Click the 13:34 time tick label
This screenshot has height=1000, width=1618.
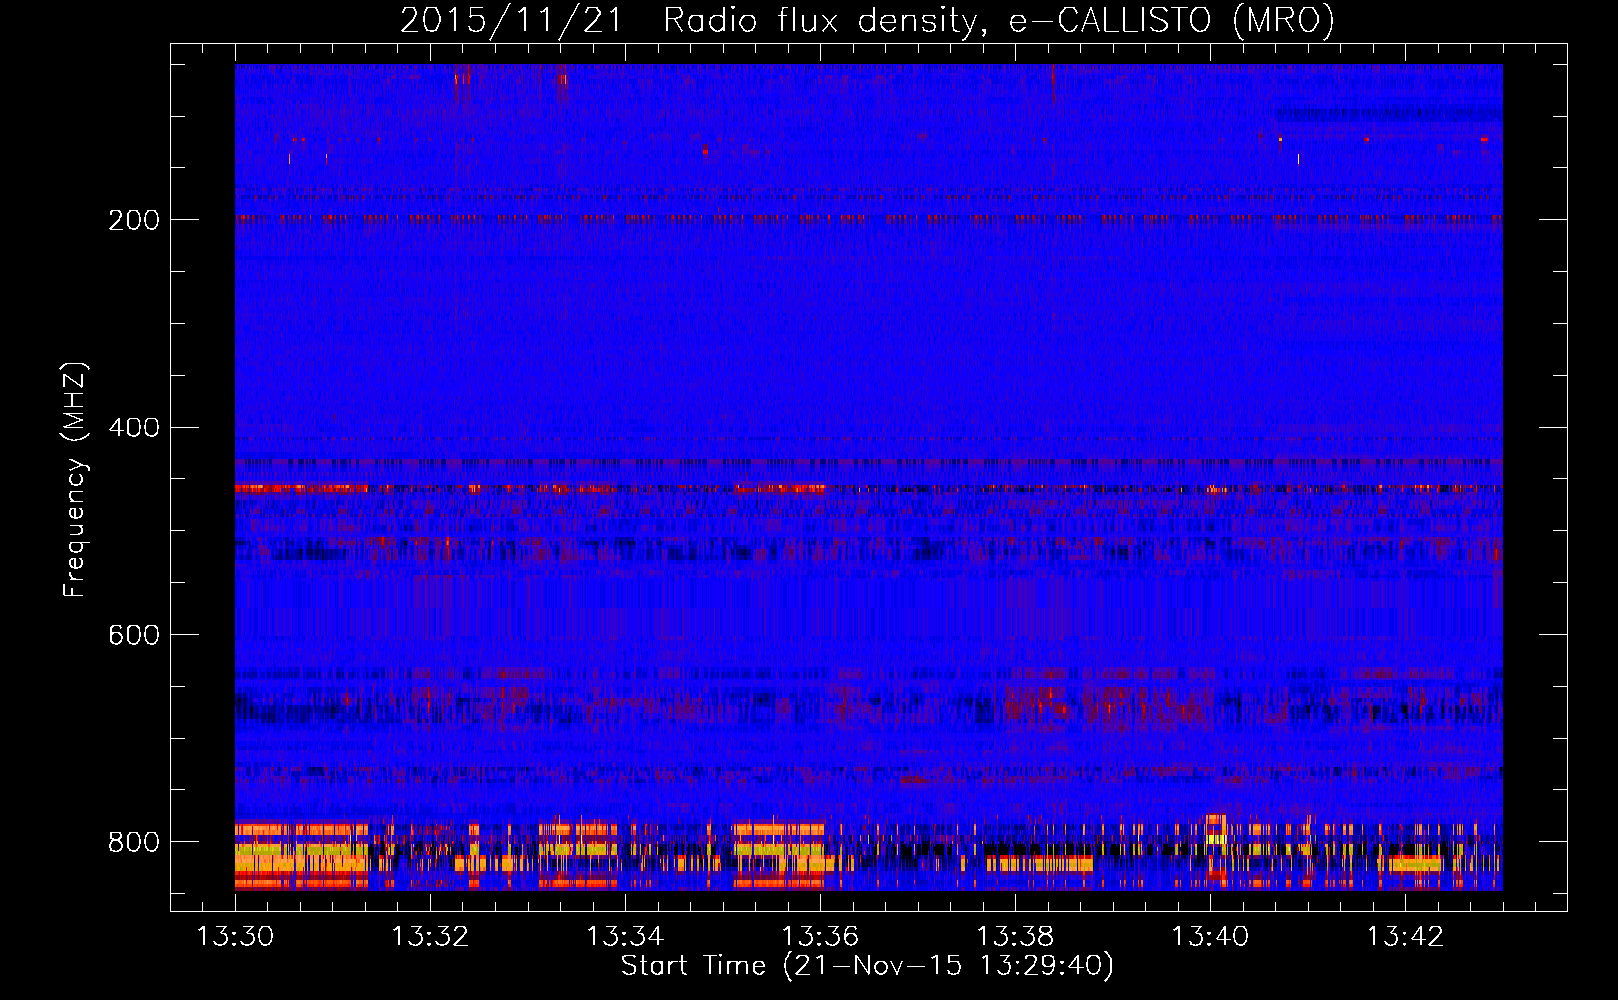click(x=626, y=937)
